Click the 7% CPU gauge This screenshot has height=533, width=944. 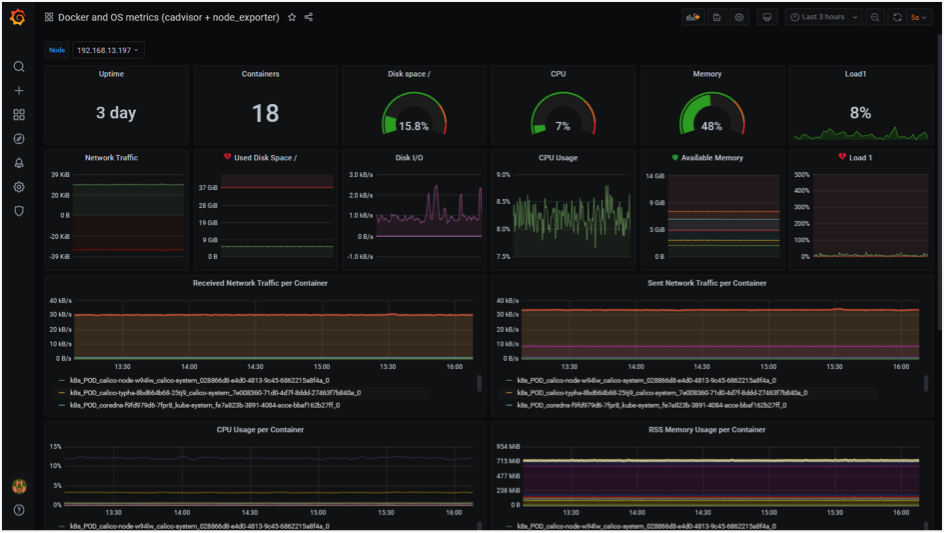coord(563,113)
